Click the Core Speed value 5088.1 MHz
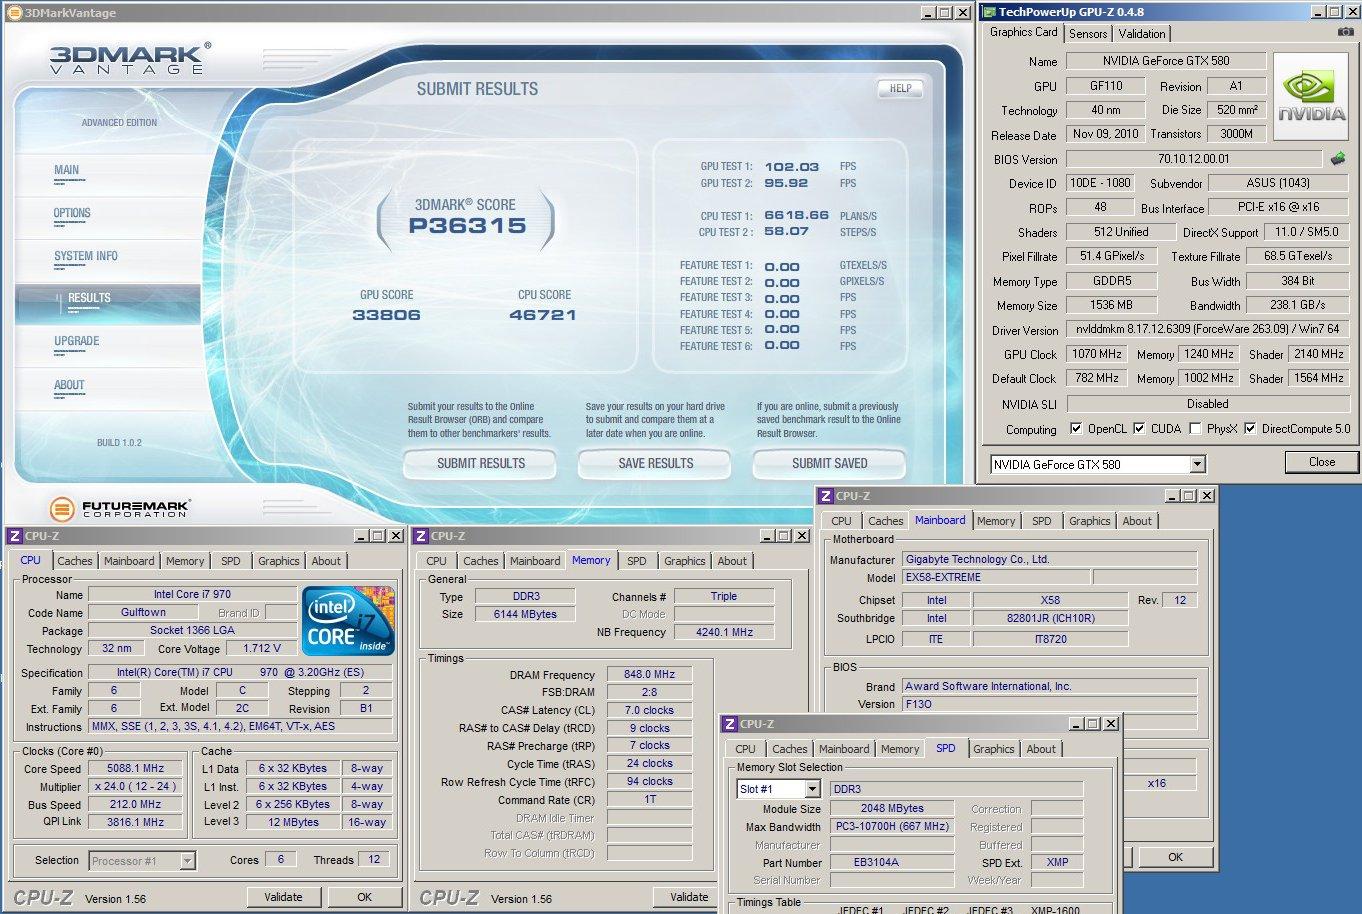Image resolution: width=1362 pixels, height=914 pixels. (136, 769)
